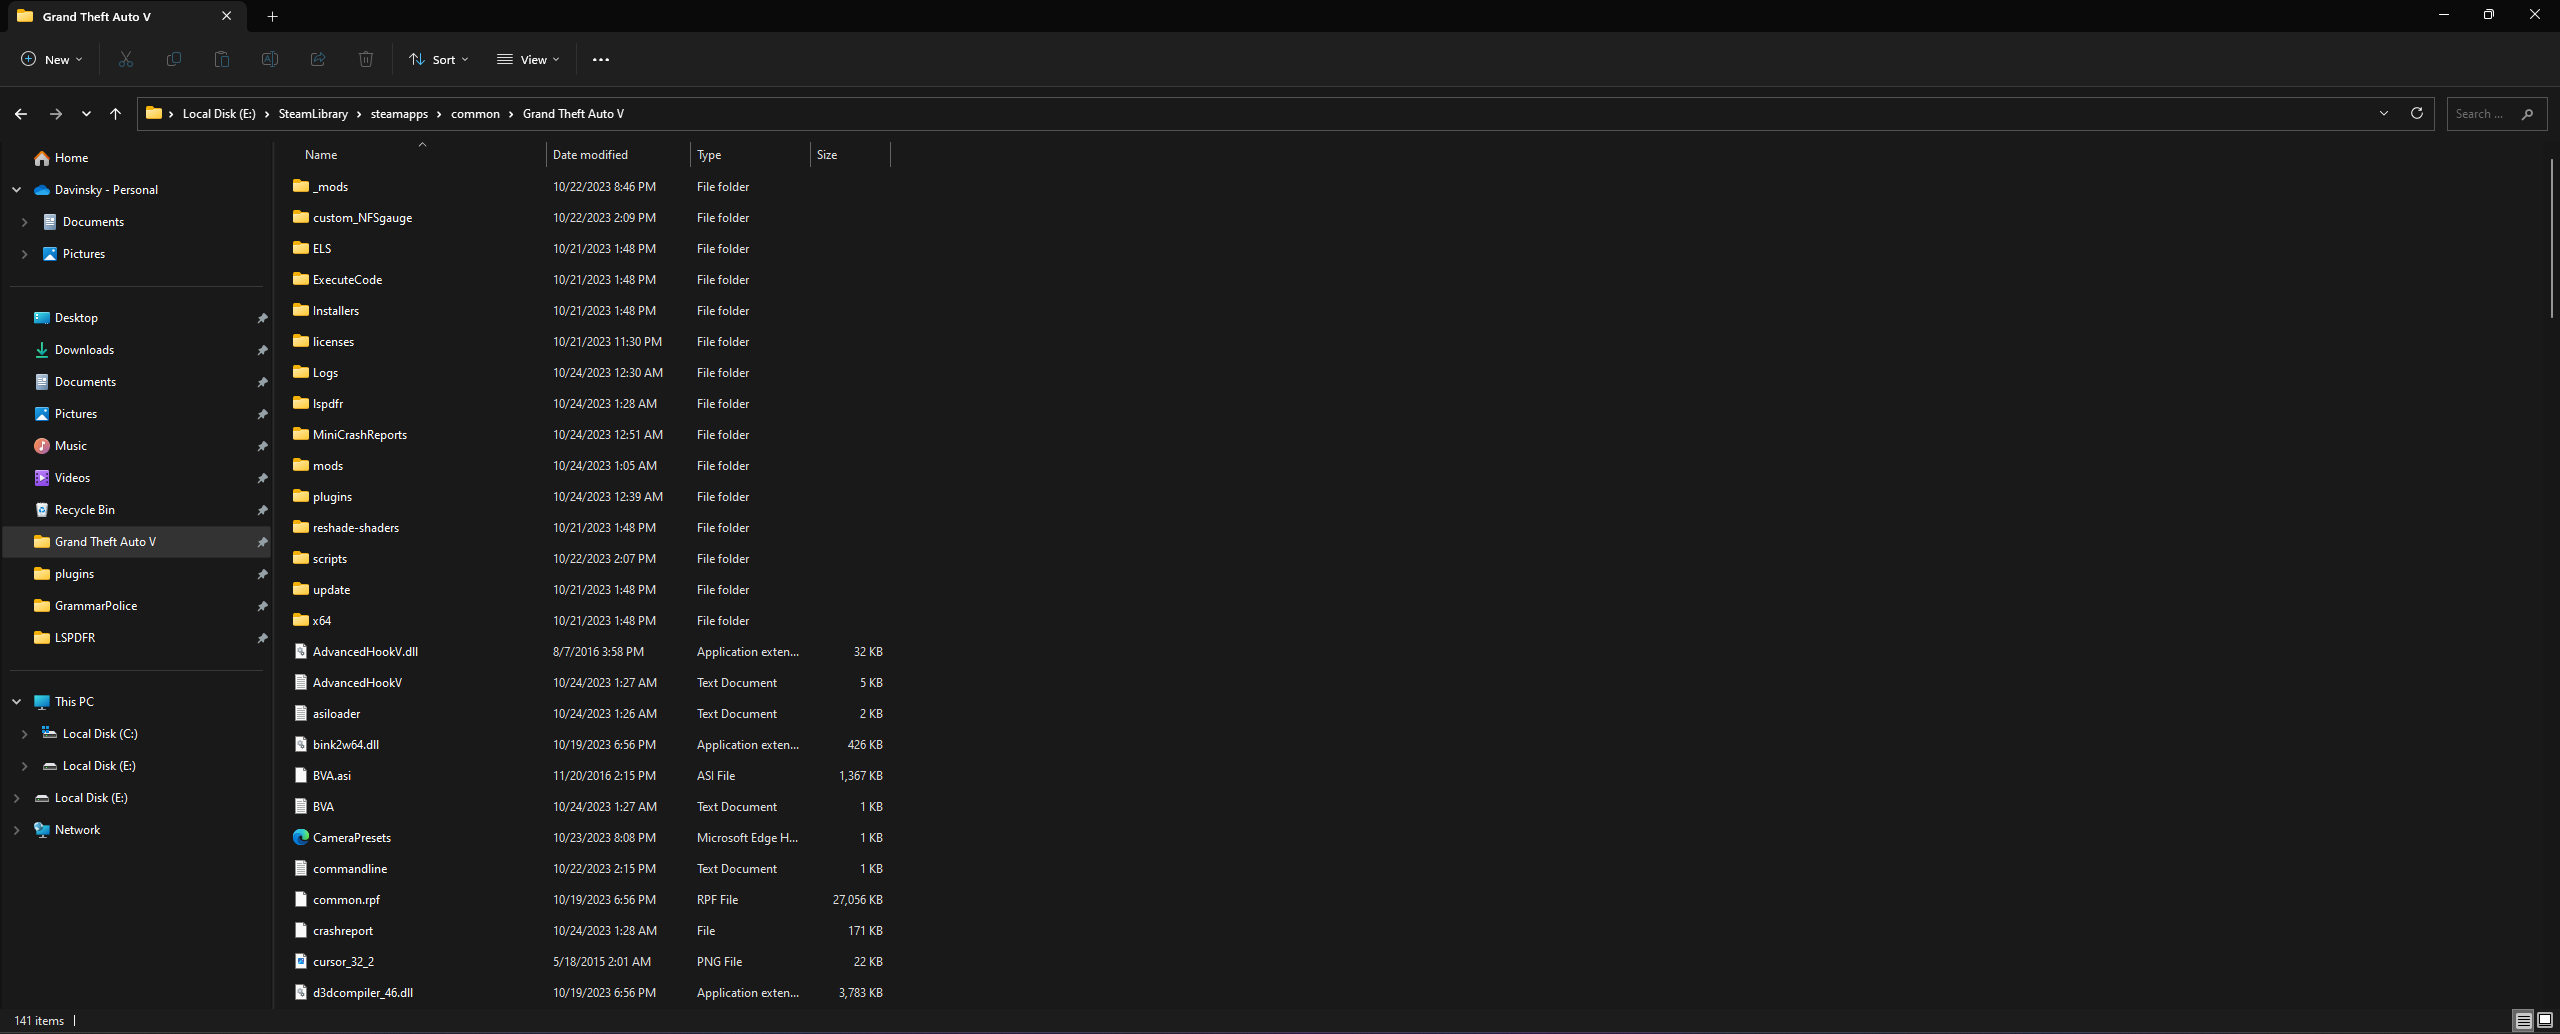Switch to details view layout icon
2560x1034 pixels.
2524,1020
